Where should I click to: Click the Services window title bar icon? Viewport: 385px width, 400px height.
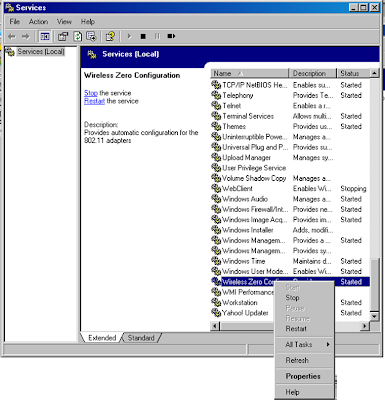click(x=9, y=7)
